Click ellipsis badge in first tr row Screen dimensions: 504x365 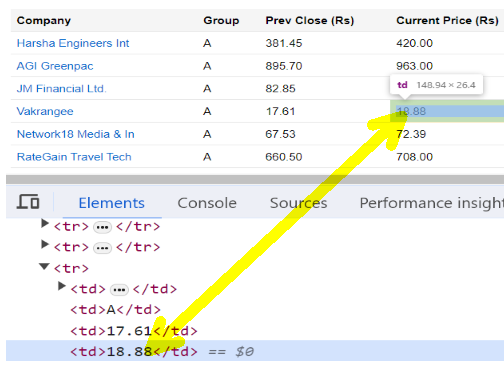click(x=102, y=228)
